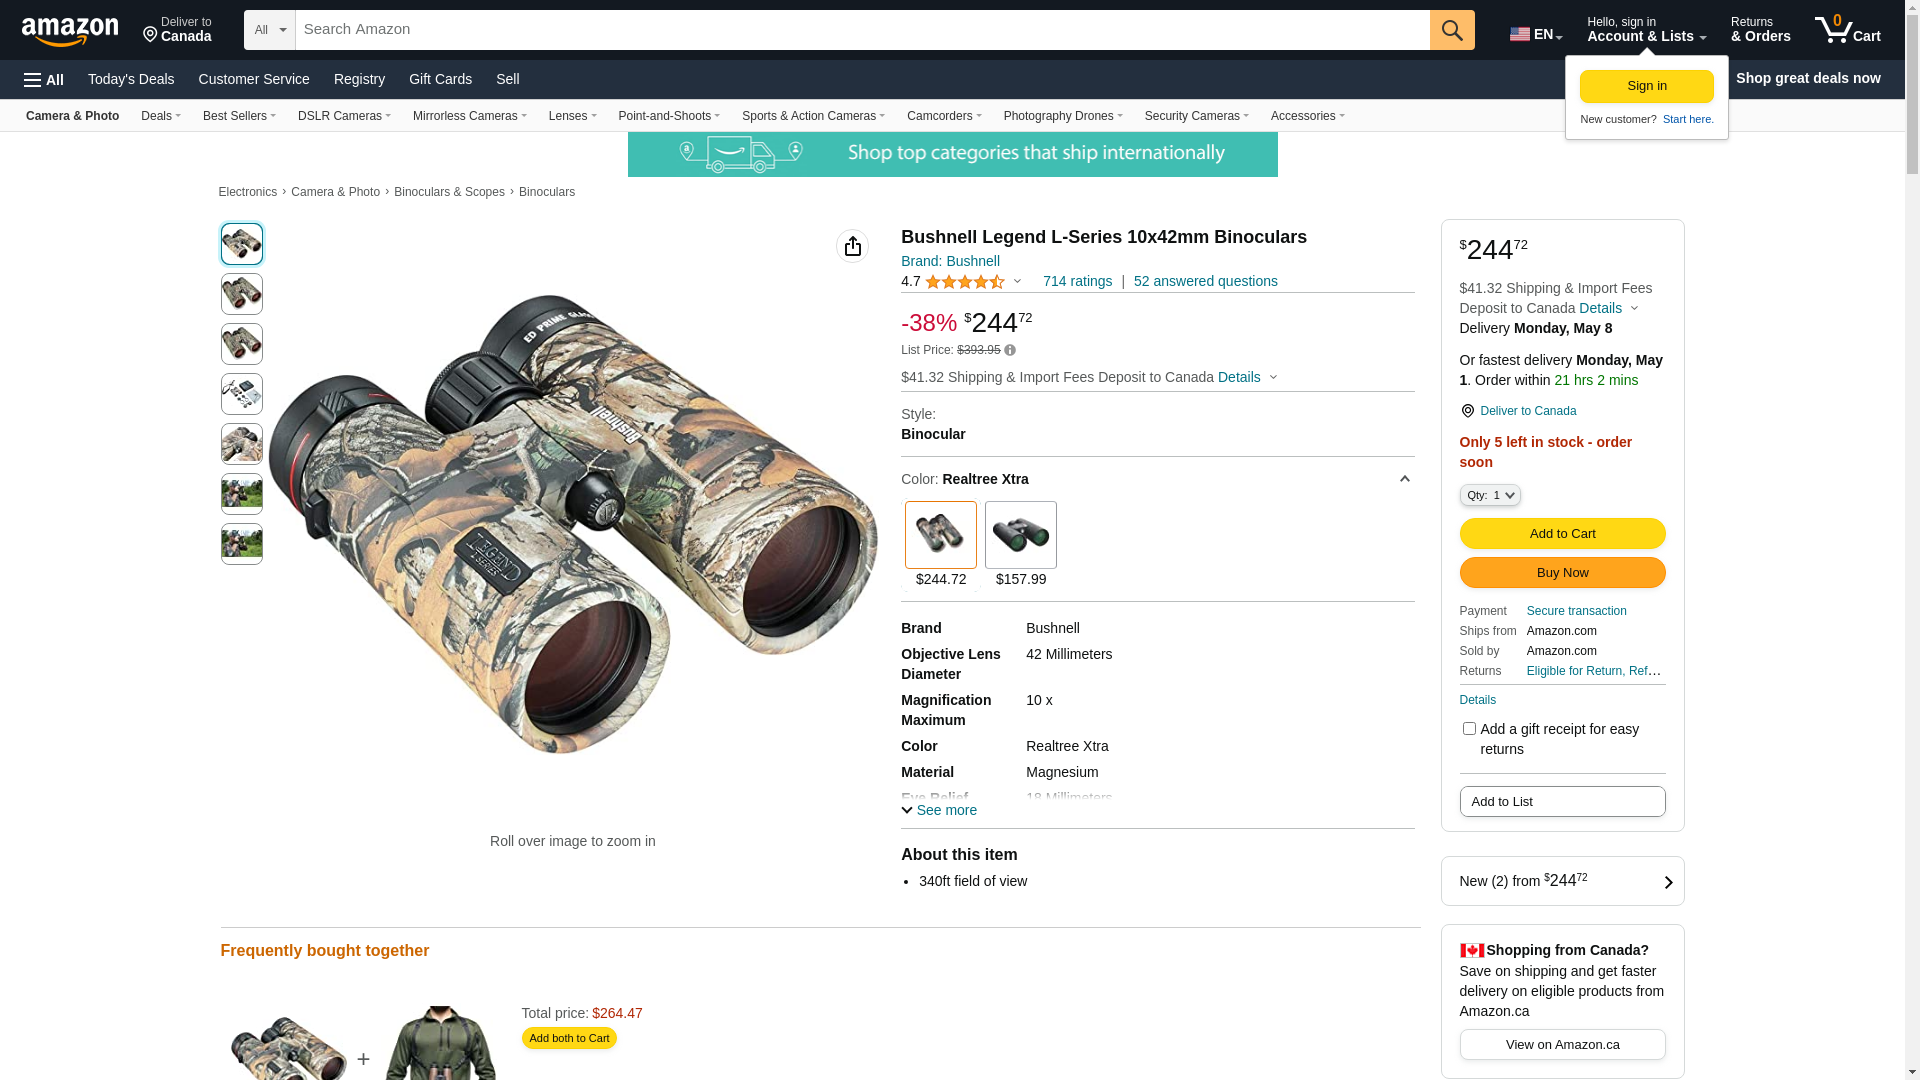
Task: Check the gift receipt checkbox
Action: click(1469, 729)
